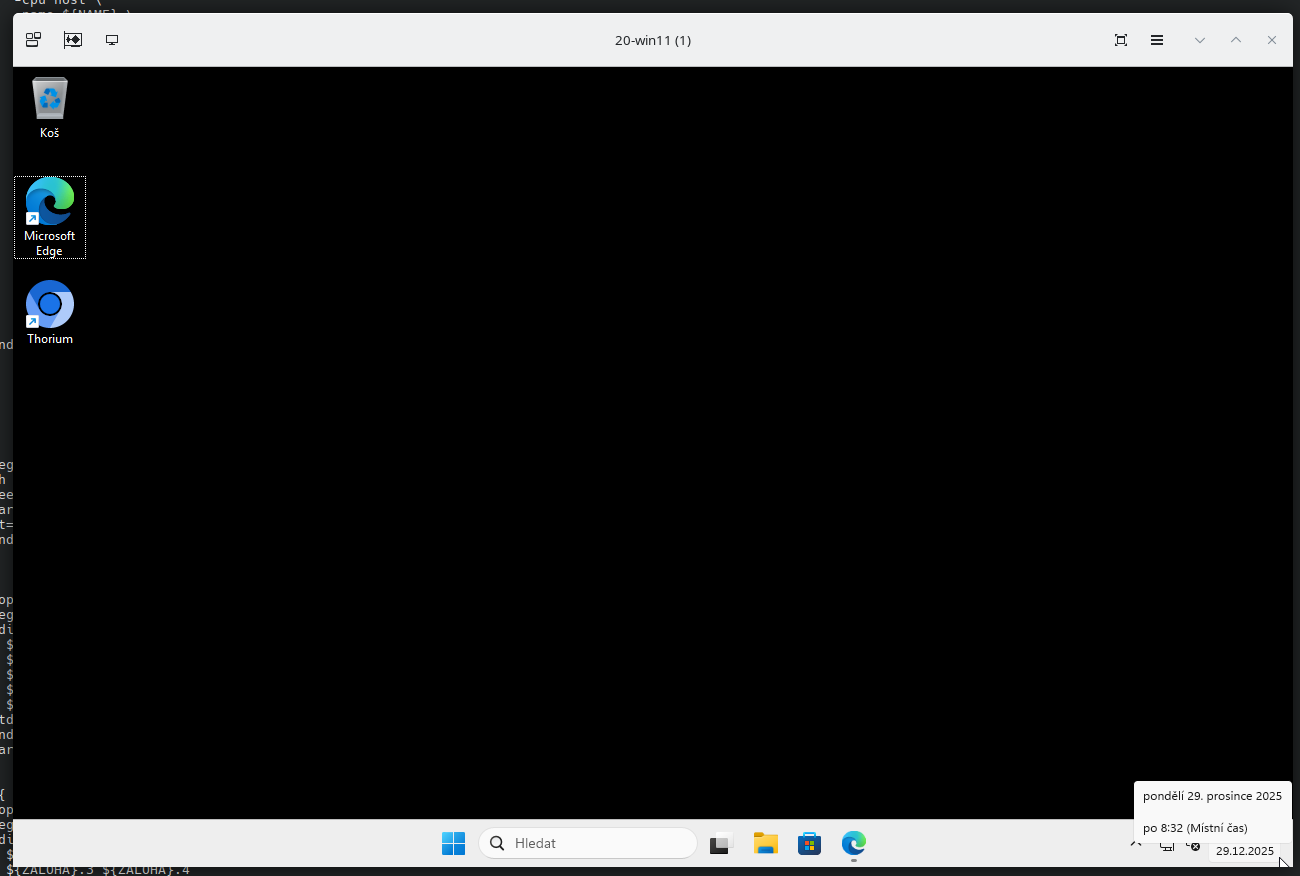Screen dimensions: 1300x876
Task: Activate the Hledat search field
Action: click(588, 843)
